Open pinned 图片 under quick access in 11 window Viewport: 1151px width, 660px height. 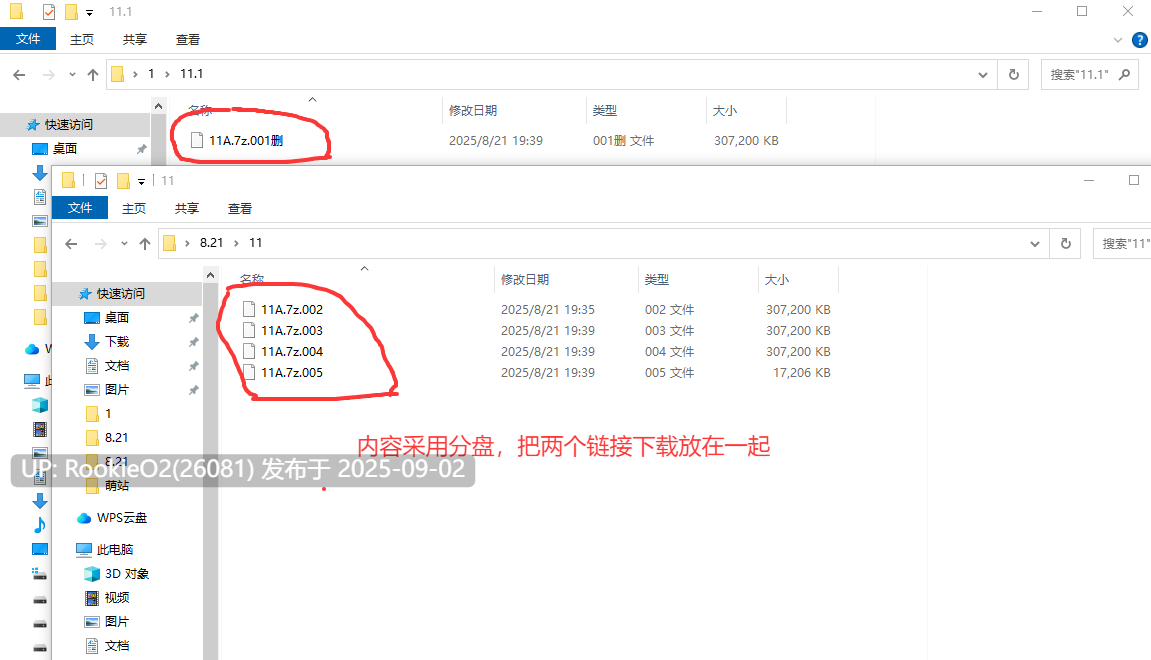tap(117, 389)
